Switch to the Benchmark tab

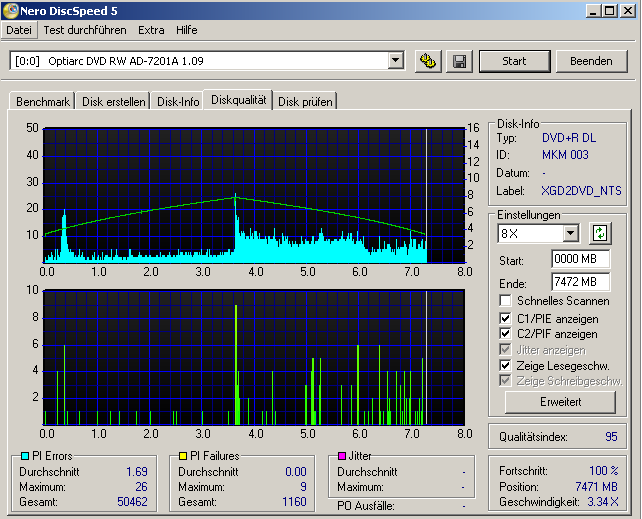(43, 101)
